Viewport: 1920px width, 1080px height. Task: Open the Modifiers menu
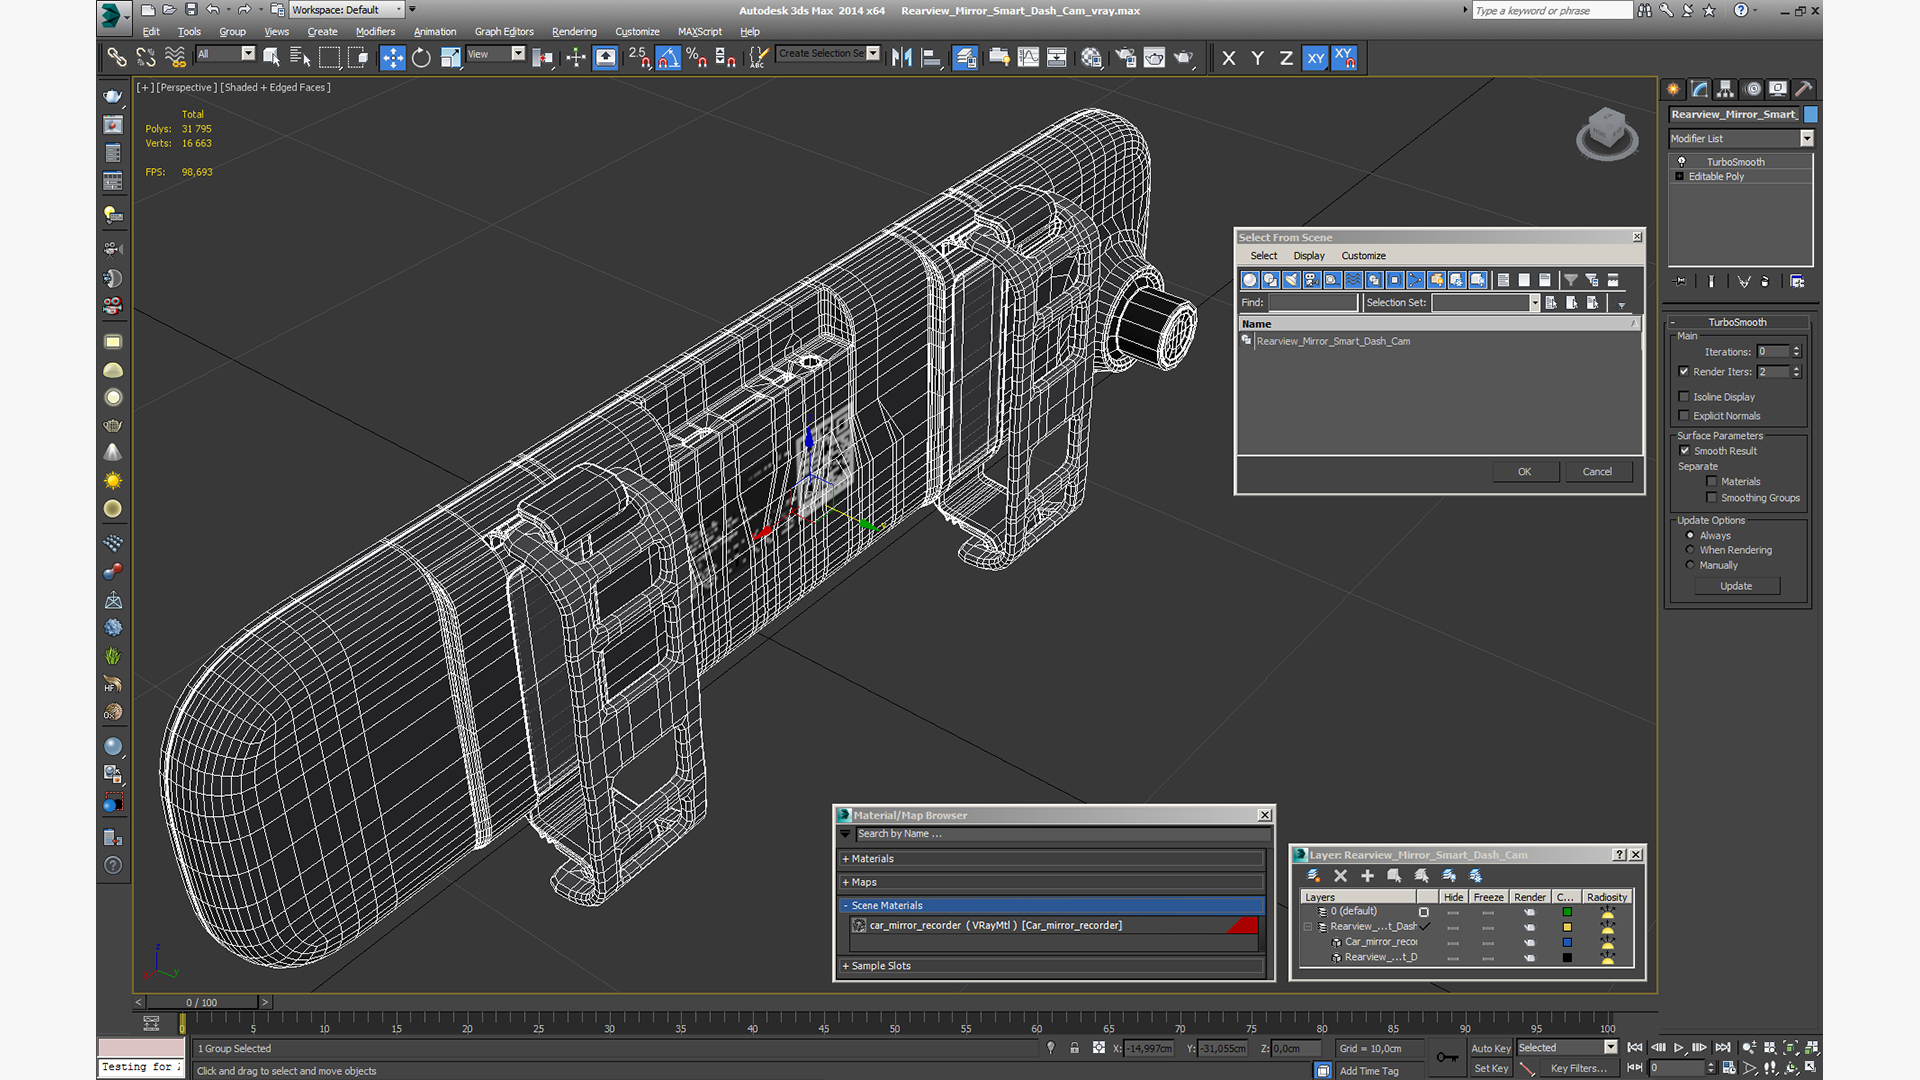(375, 32)
